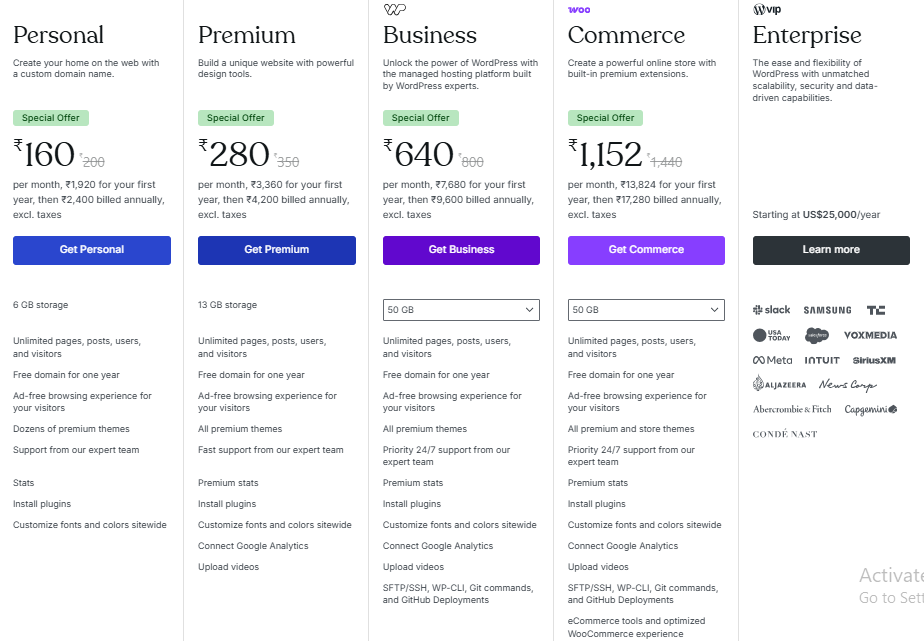Click Get Commerce to purchase
This screenshot has height=641, width=924.
click(x=646, y=250)
